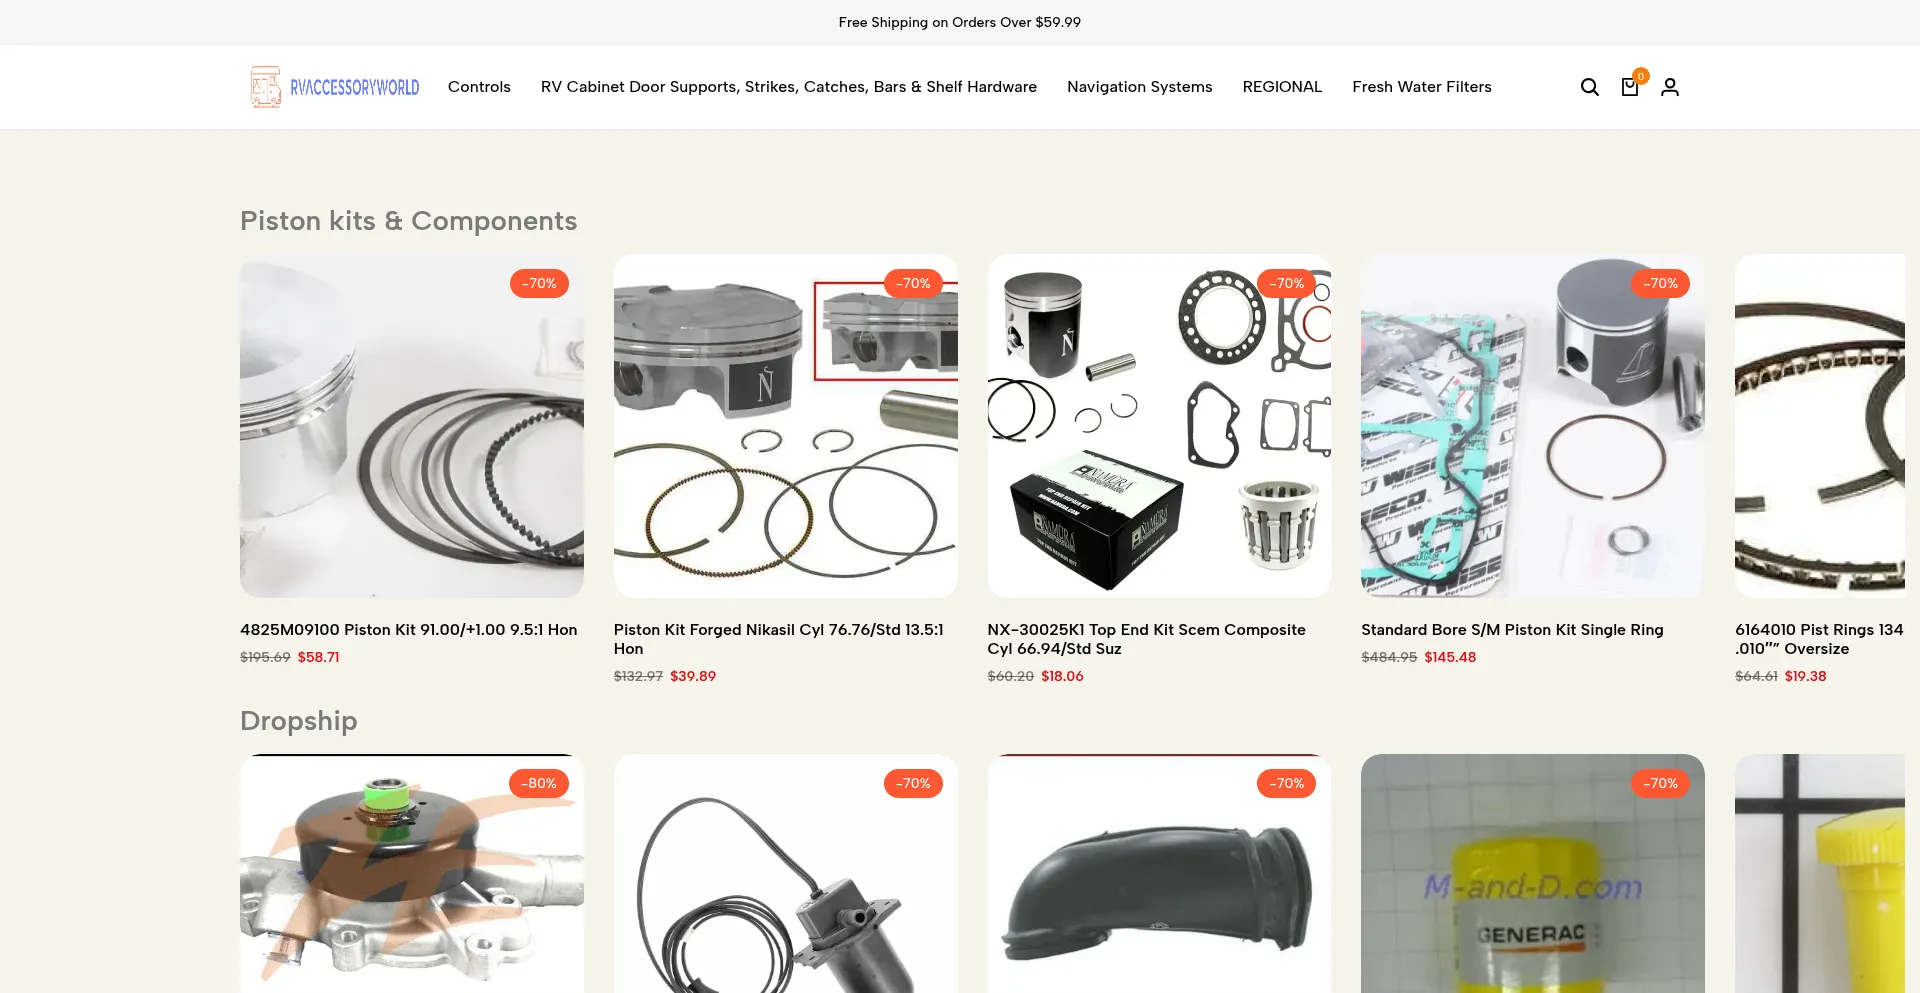1920x993 pixels.
Task: Open the user account icon
Action: (1669, 87)
